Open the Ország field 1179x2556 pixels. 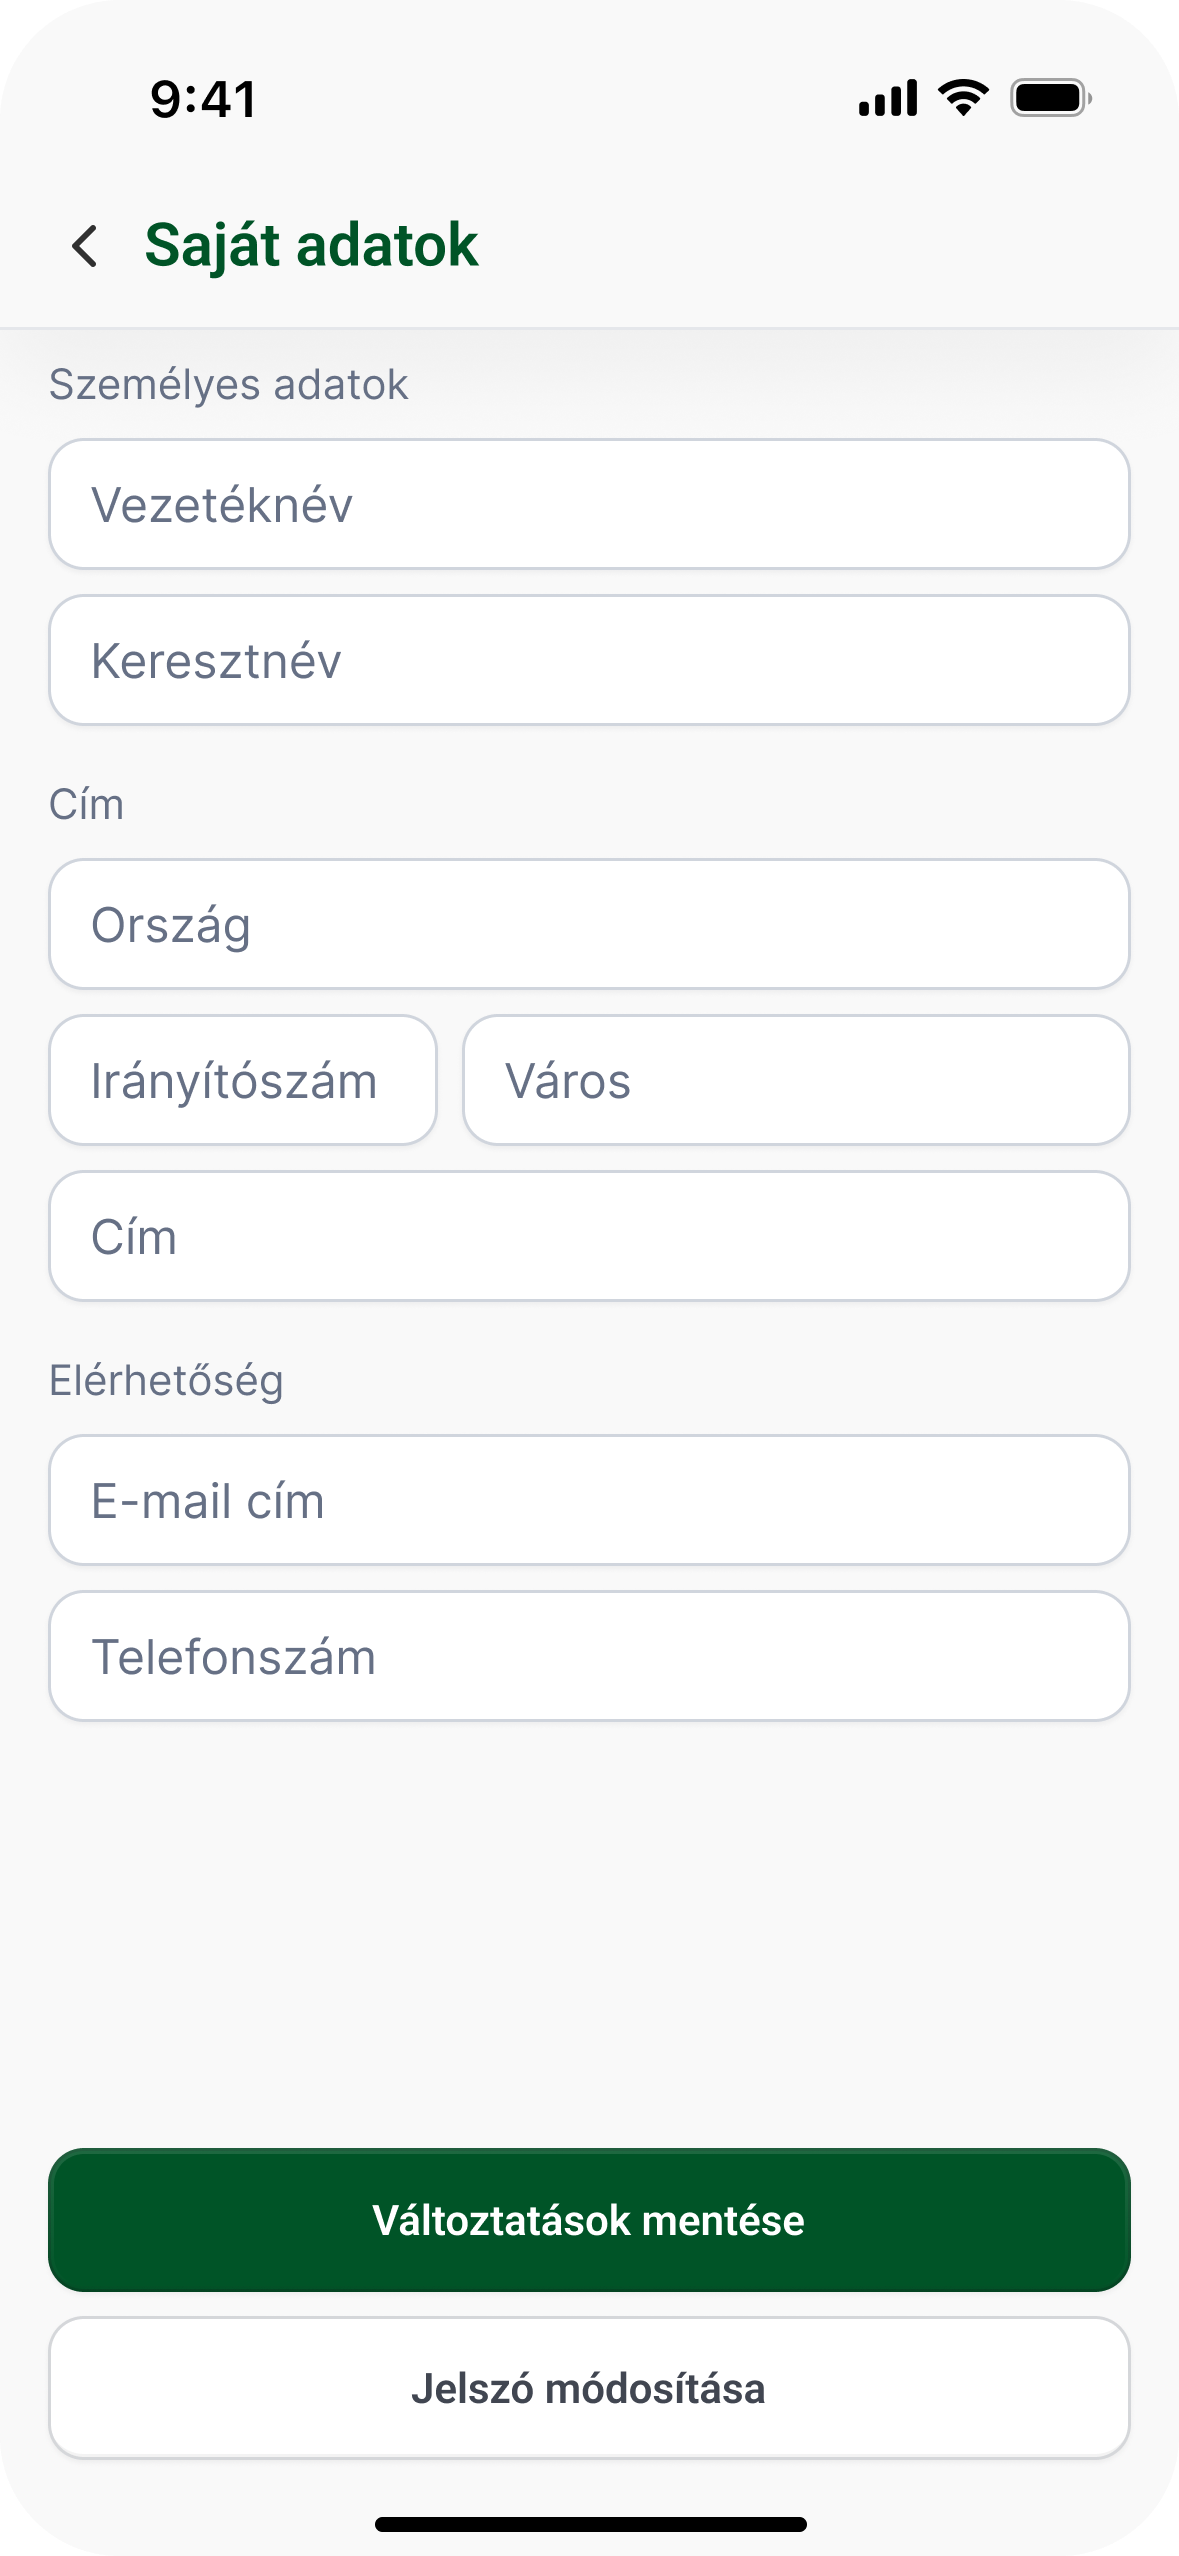589,925
